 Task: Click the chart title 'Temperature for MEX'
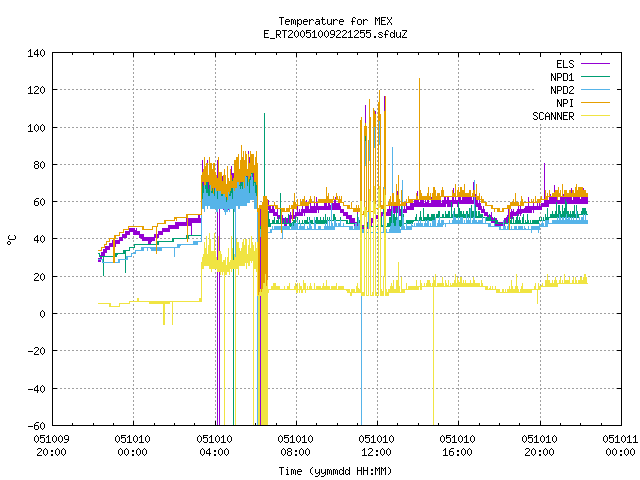tap(335, 21)
